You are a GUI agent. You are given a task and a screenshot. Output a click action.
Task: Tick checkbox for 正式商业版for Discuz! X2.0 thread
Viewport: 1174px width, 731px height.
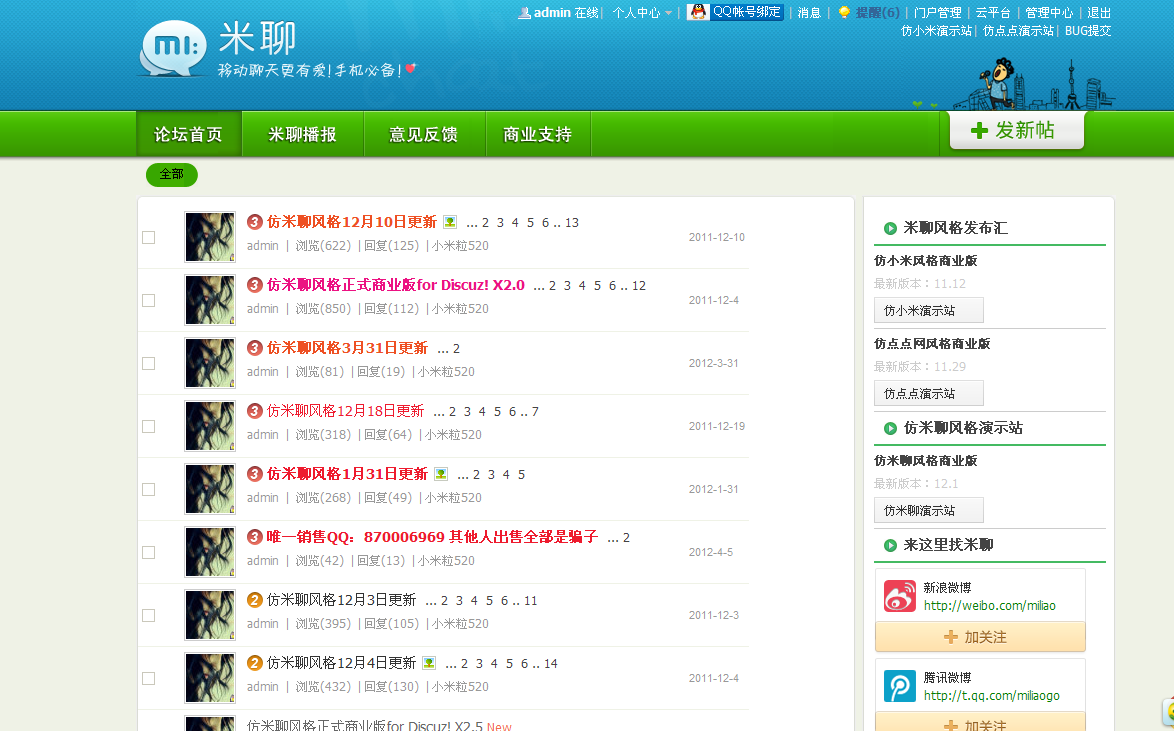148,300
